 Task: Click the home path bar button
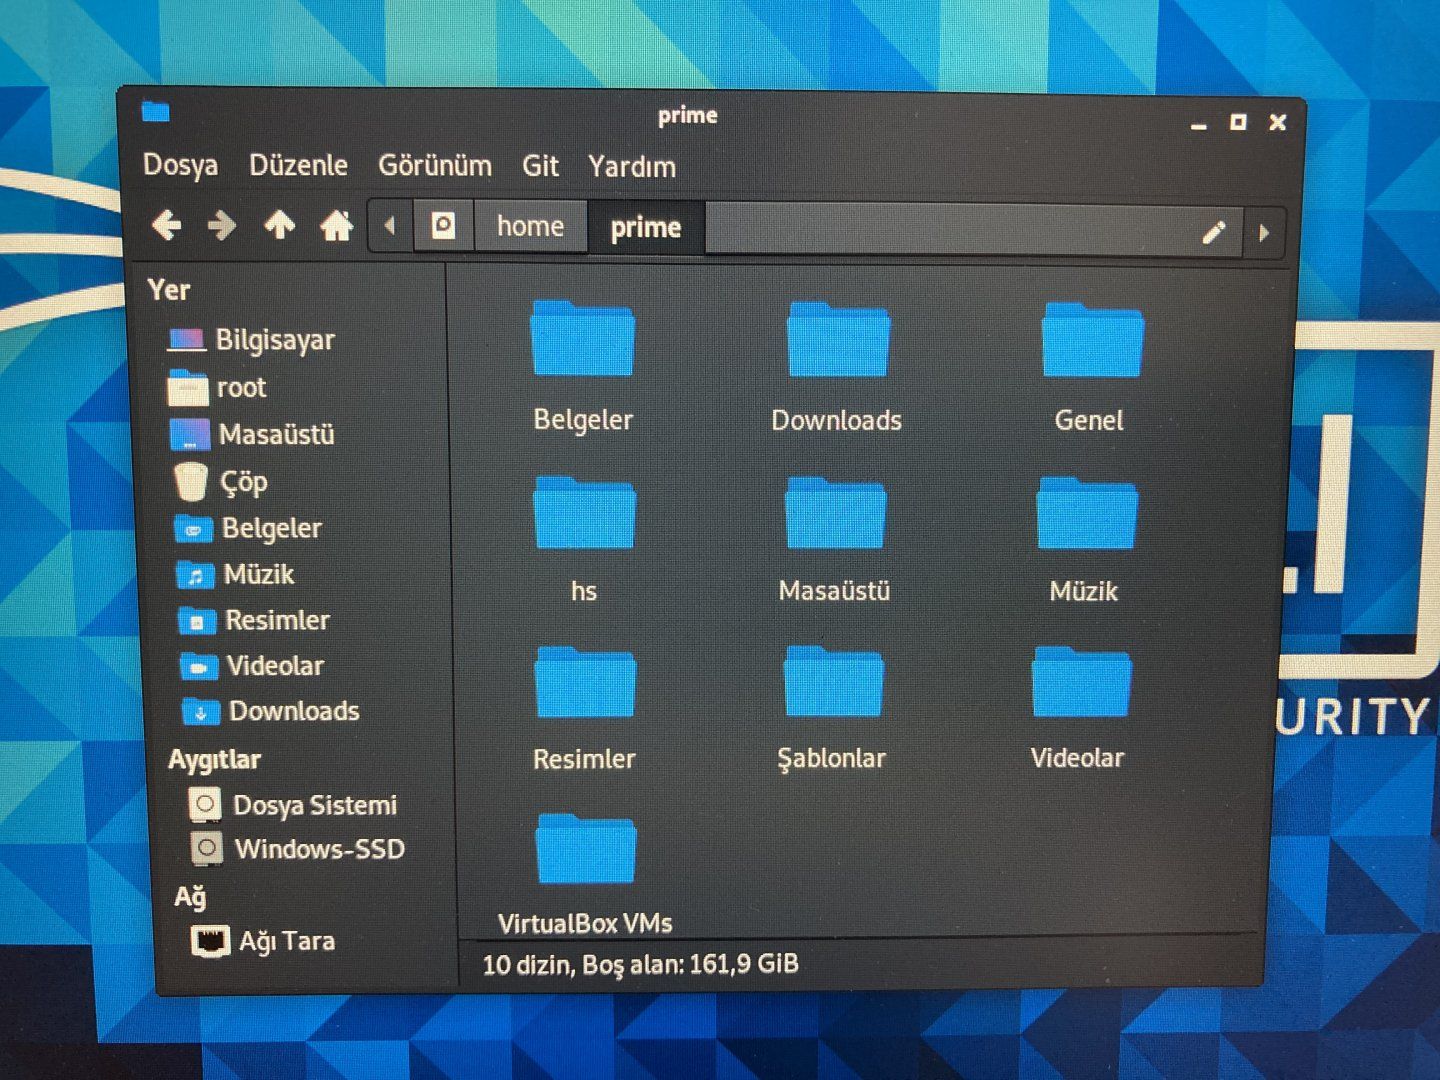tap(530, 226)
